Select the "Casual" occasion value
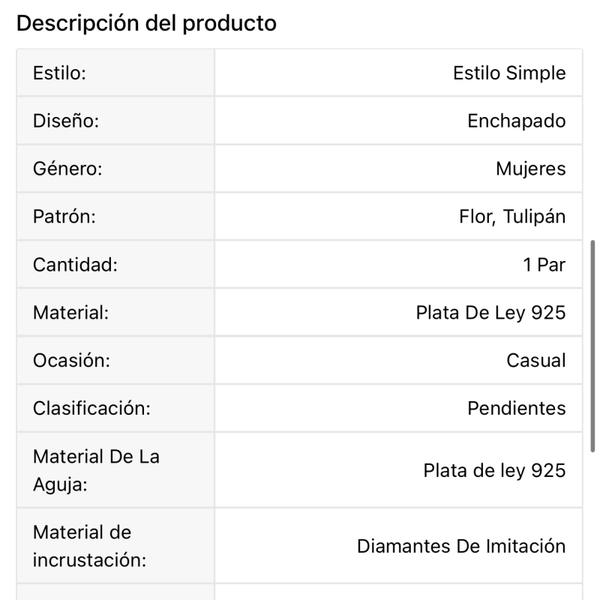 tap(536, 361)
